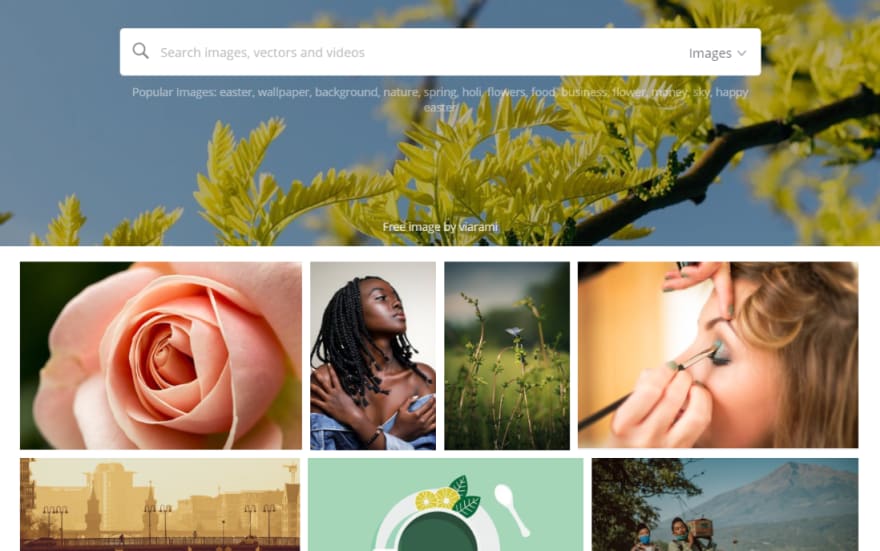
Task: Click the chevron next to Images
Action: [x=741, y=53]
